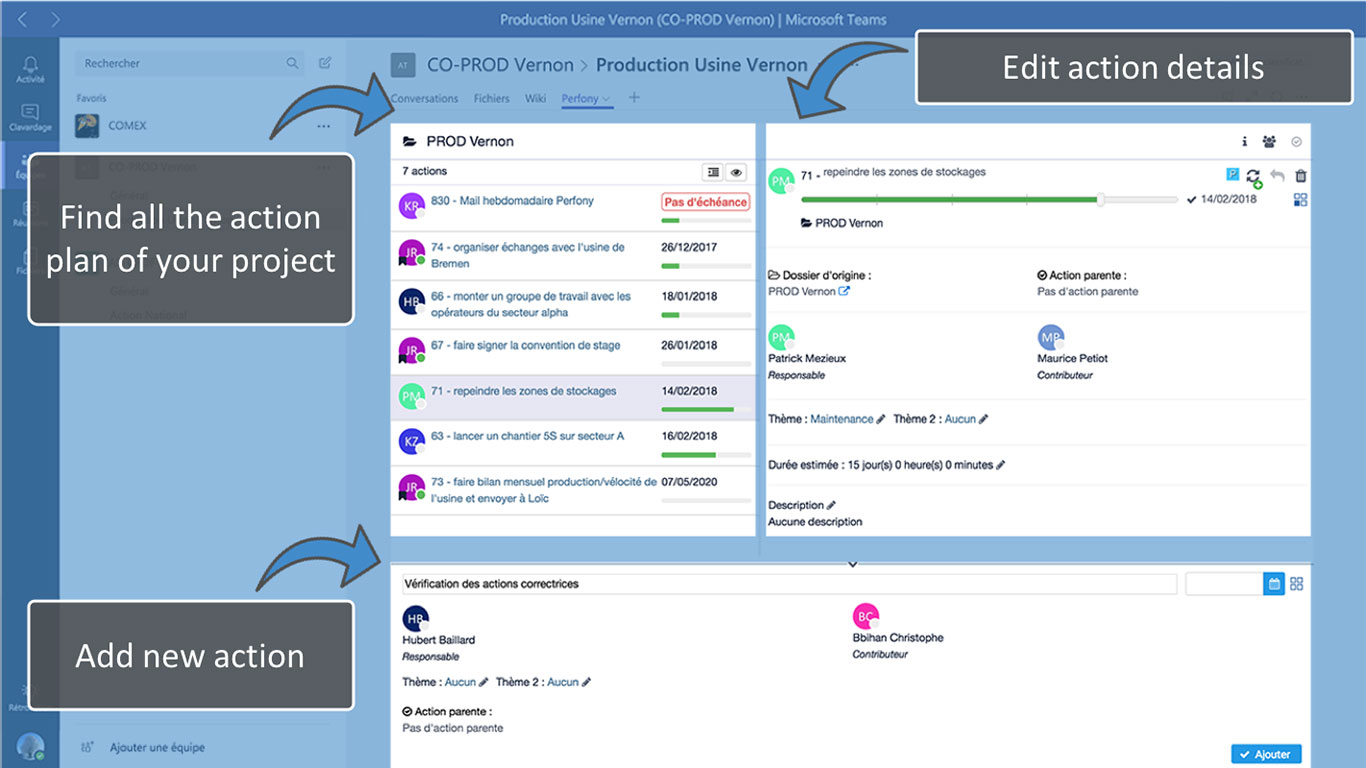Open Clavardage chat in the sidebar
Viewport: 1366px width, 768px height.
(30, 117)
